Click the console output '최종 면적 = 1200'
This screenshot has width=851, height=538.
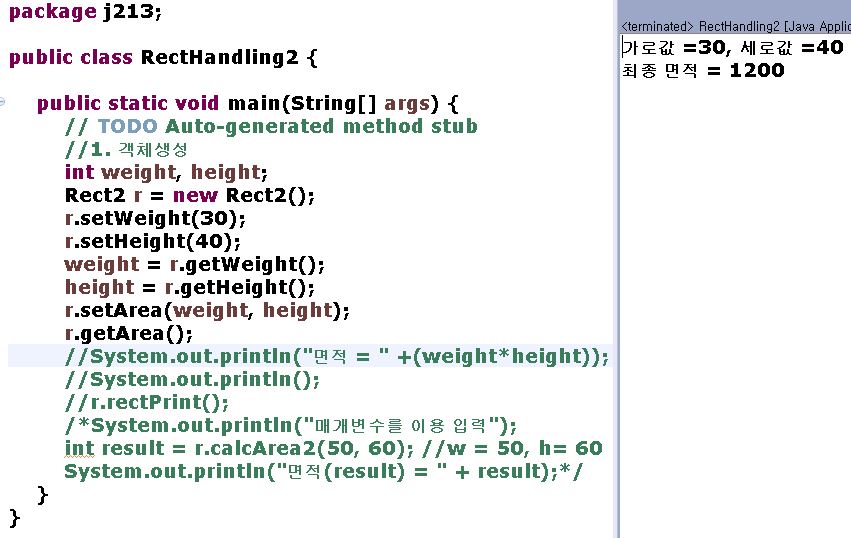coord(703,71)
